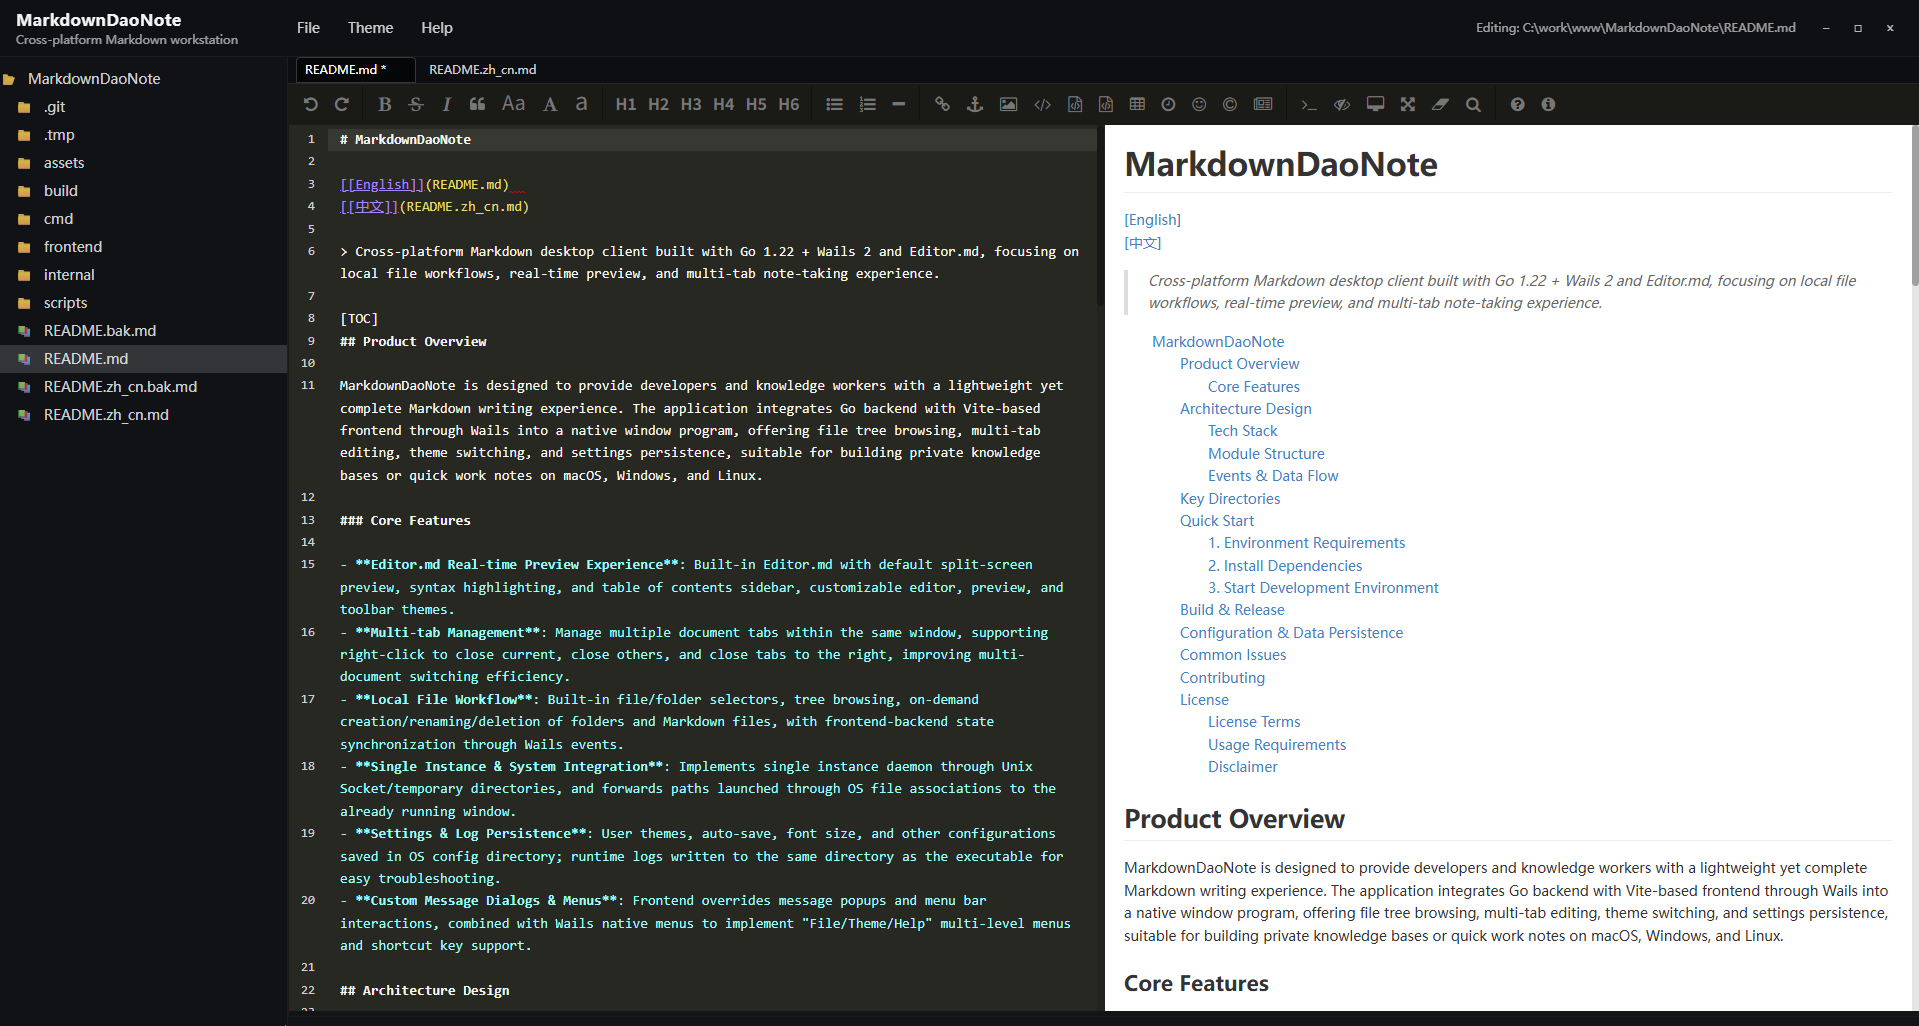Insert an image

(1008, 104)
